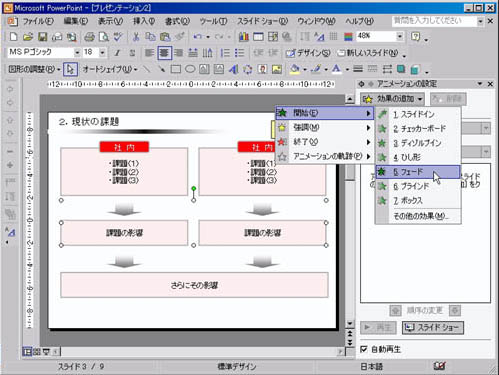499x375 pixels.
Task: Toggle the 自動再生 checkbox
Action: pyautogui.click(x=364, y=349)
